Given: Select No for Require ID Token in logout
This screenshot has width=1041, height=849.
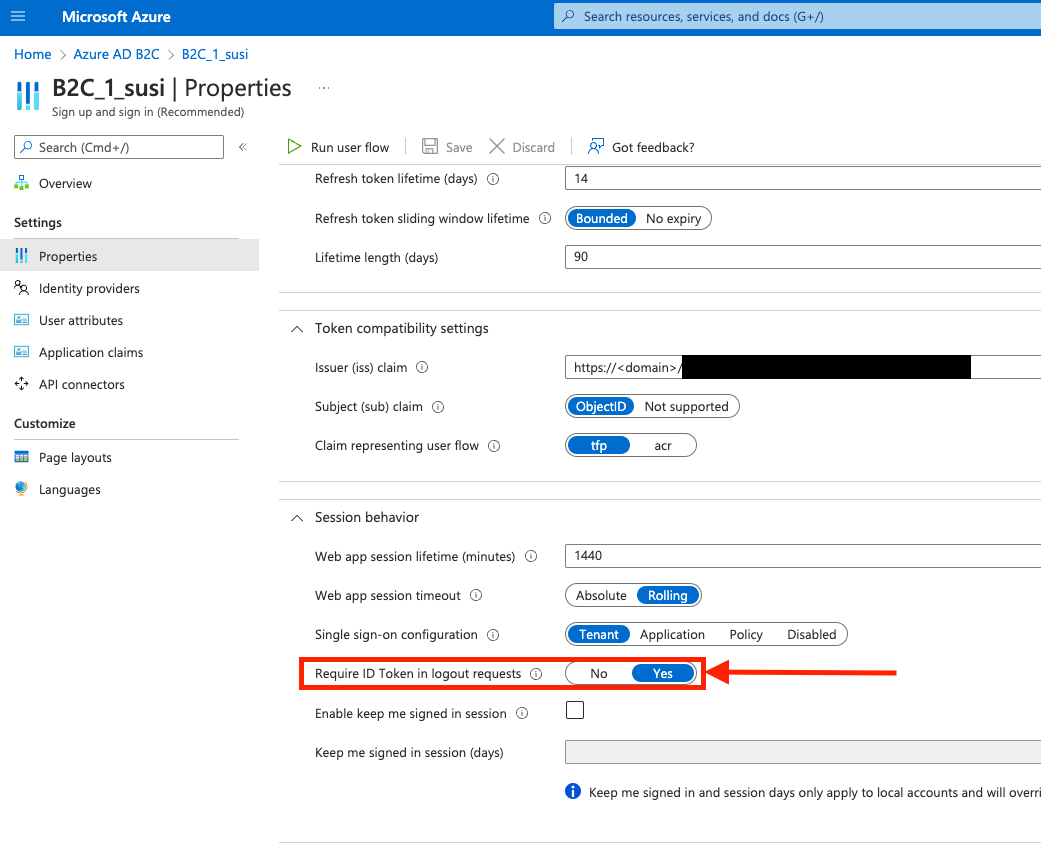Looking at the screenshot, I should click(x=598, y=674).
